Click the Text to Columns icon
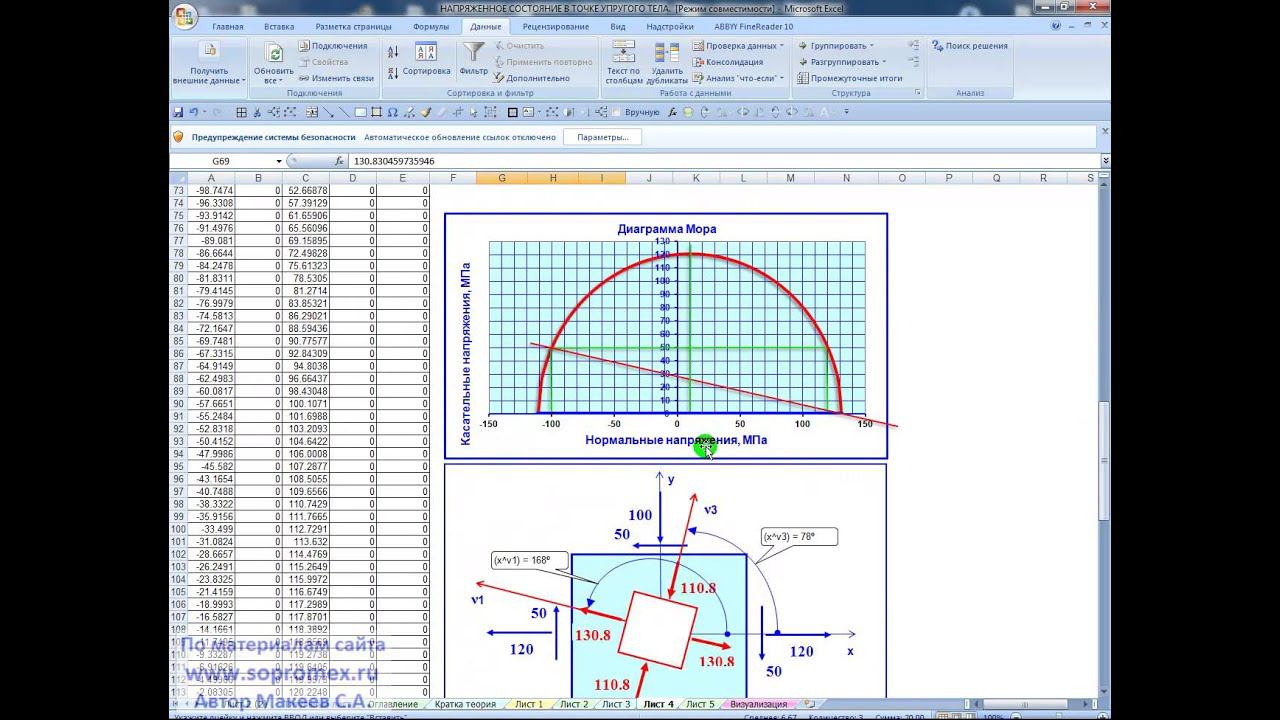 [x=623, y=53]
